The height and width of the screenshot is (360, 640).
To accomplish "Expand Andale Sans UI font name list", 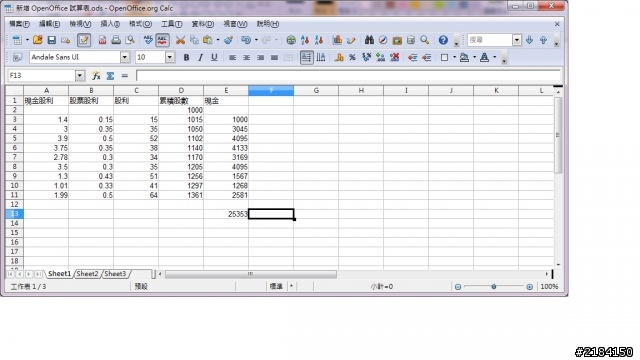I will point(125,58).
